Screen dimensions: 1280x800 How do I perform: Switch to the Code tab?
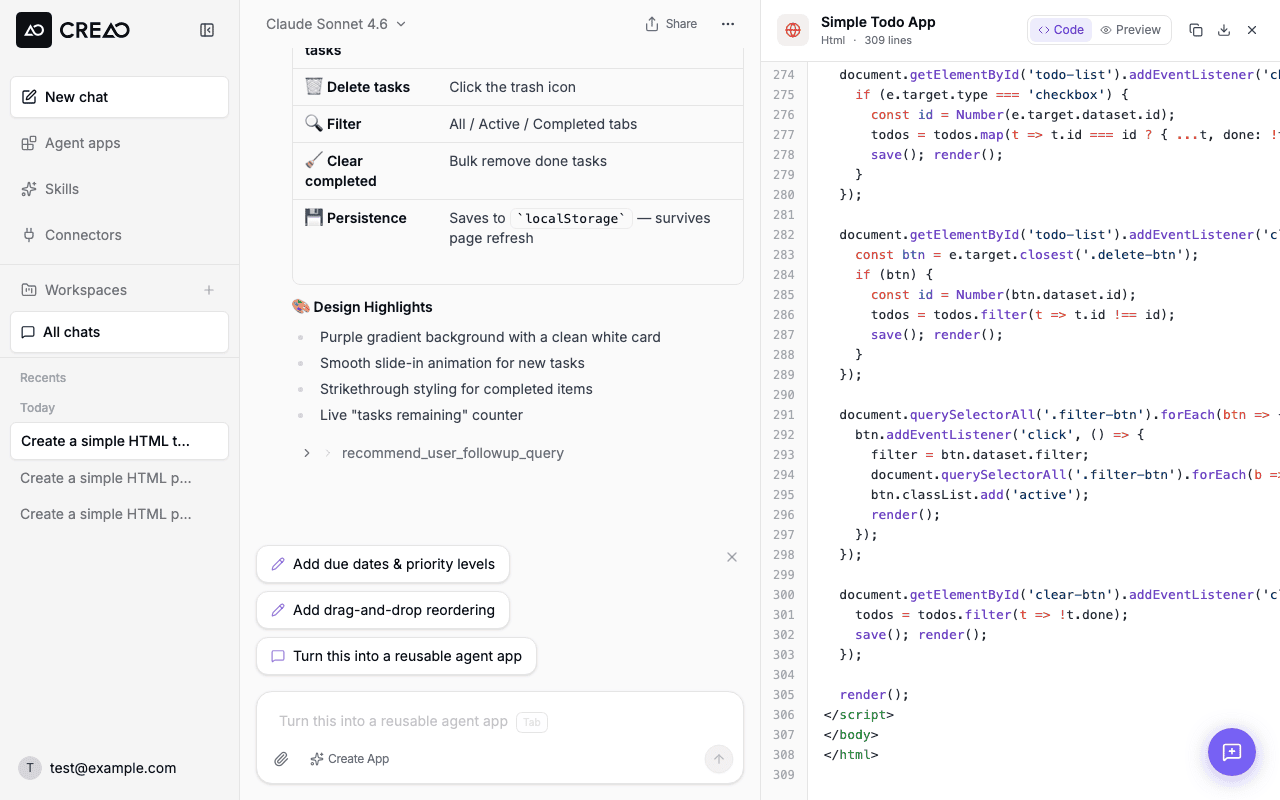pos(1061,30)
